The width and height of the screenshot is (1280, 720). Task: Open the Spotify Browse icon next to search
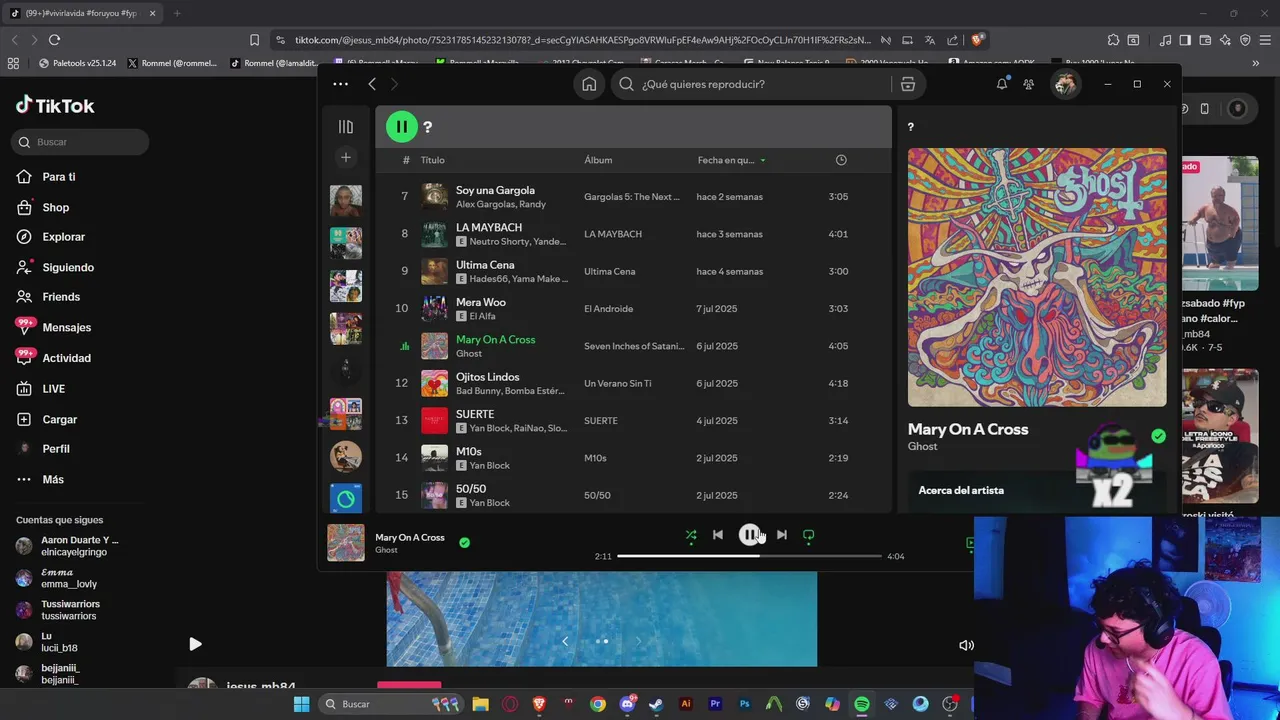coord(908,84)
